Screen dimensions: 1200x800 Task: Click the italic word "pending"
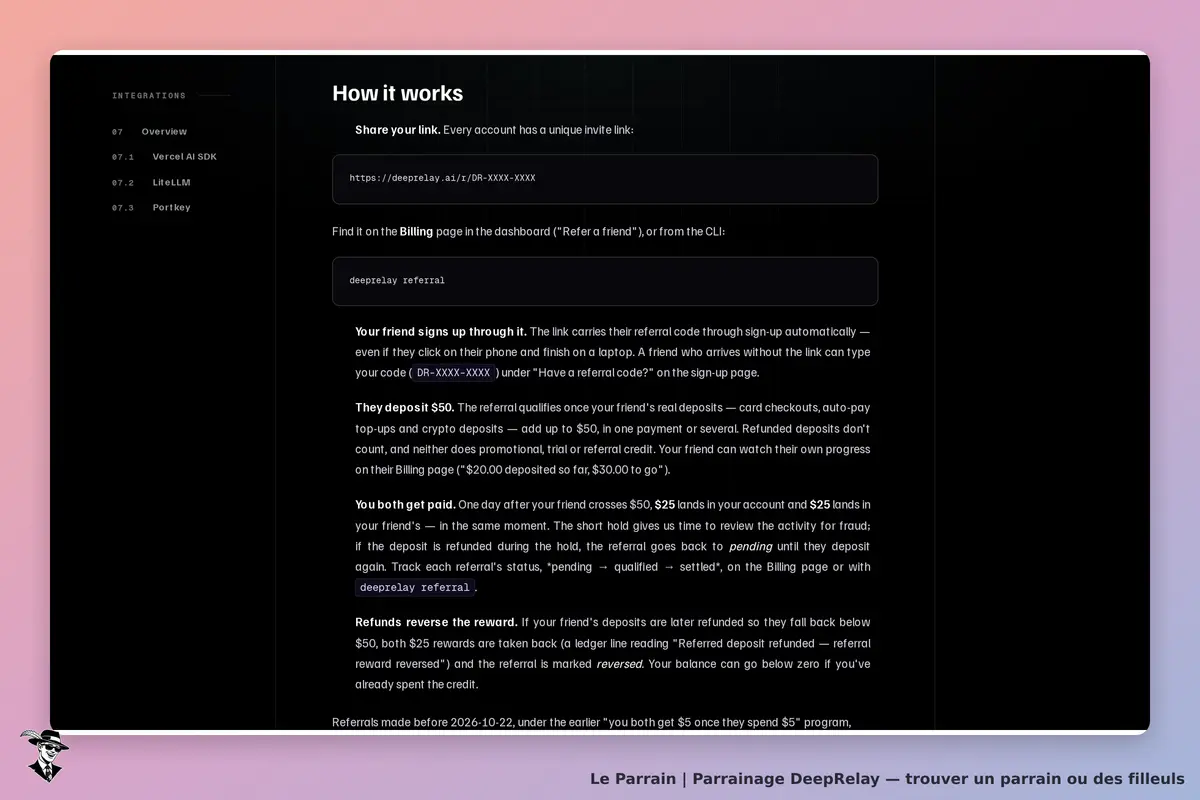click(x=750, y=547)
